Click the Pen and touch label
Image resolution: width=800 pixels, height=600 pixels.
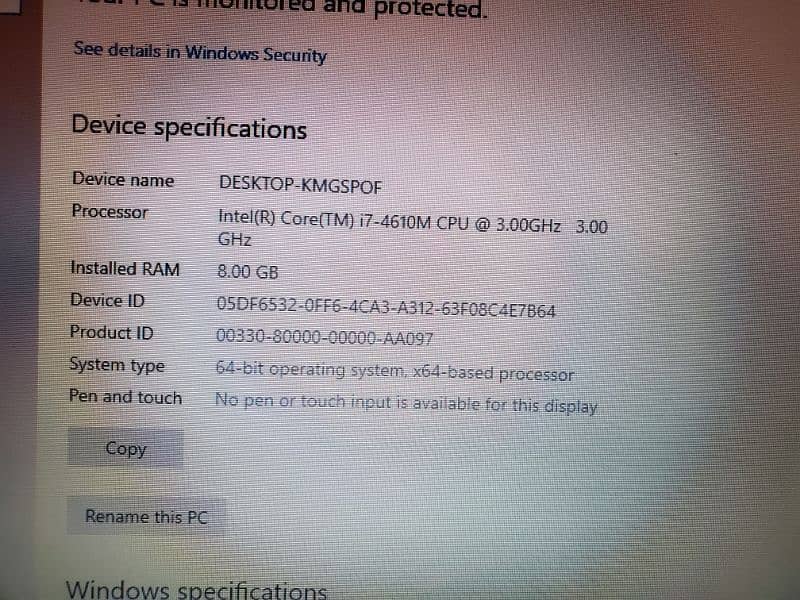[126, 396]
